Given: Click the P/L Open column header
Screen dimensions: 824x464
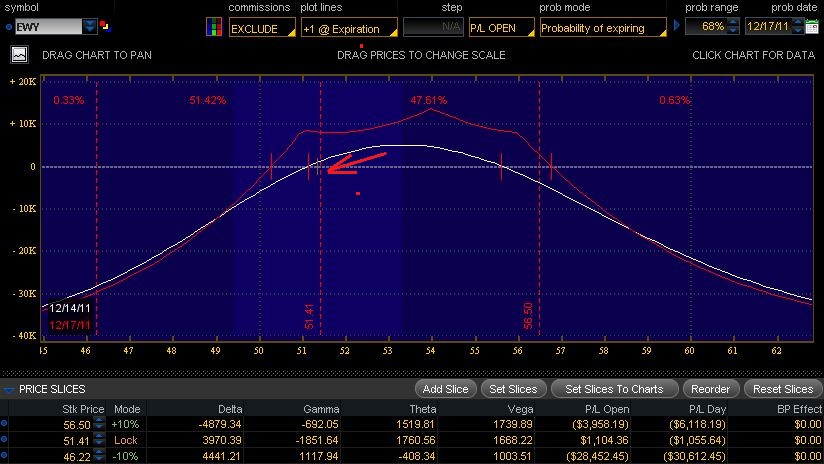Looking at the screenshot, I should [x=607, y=409].
